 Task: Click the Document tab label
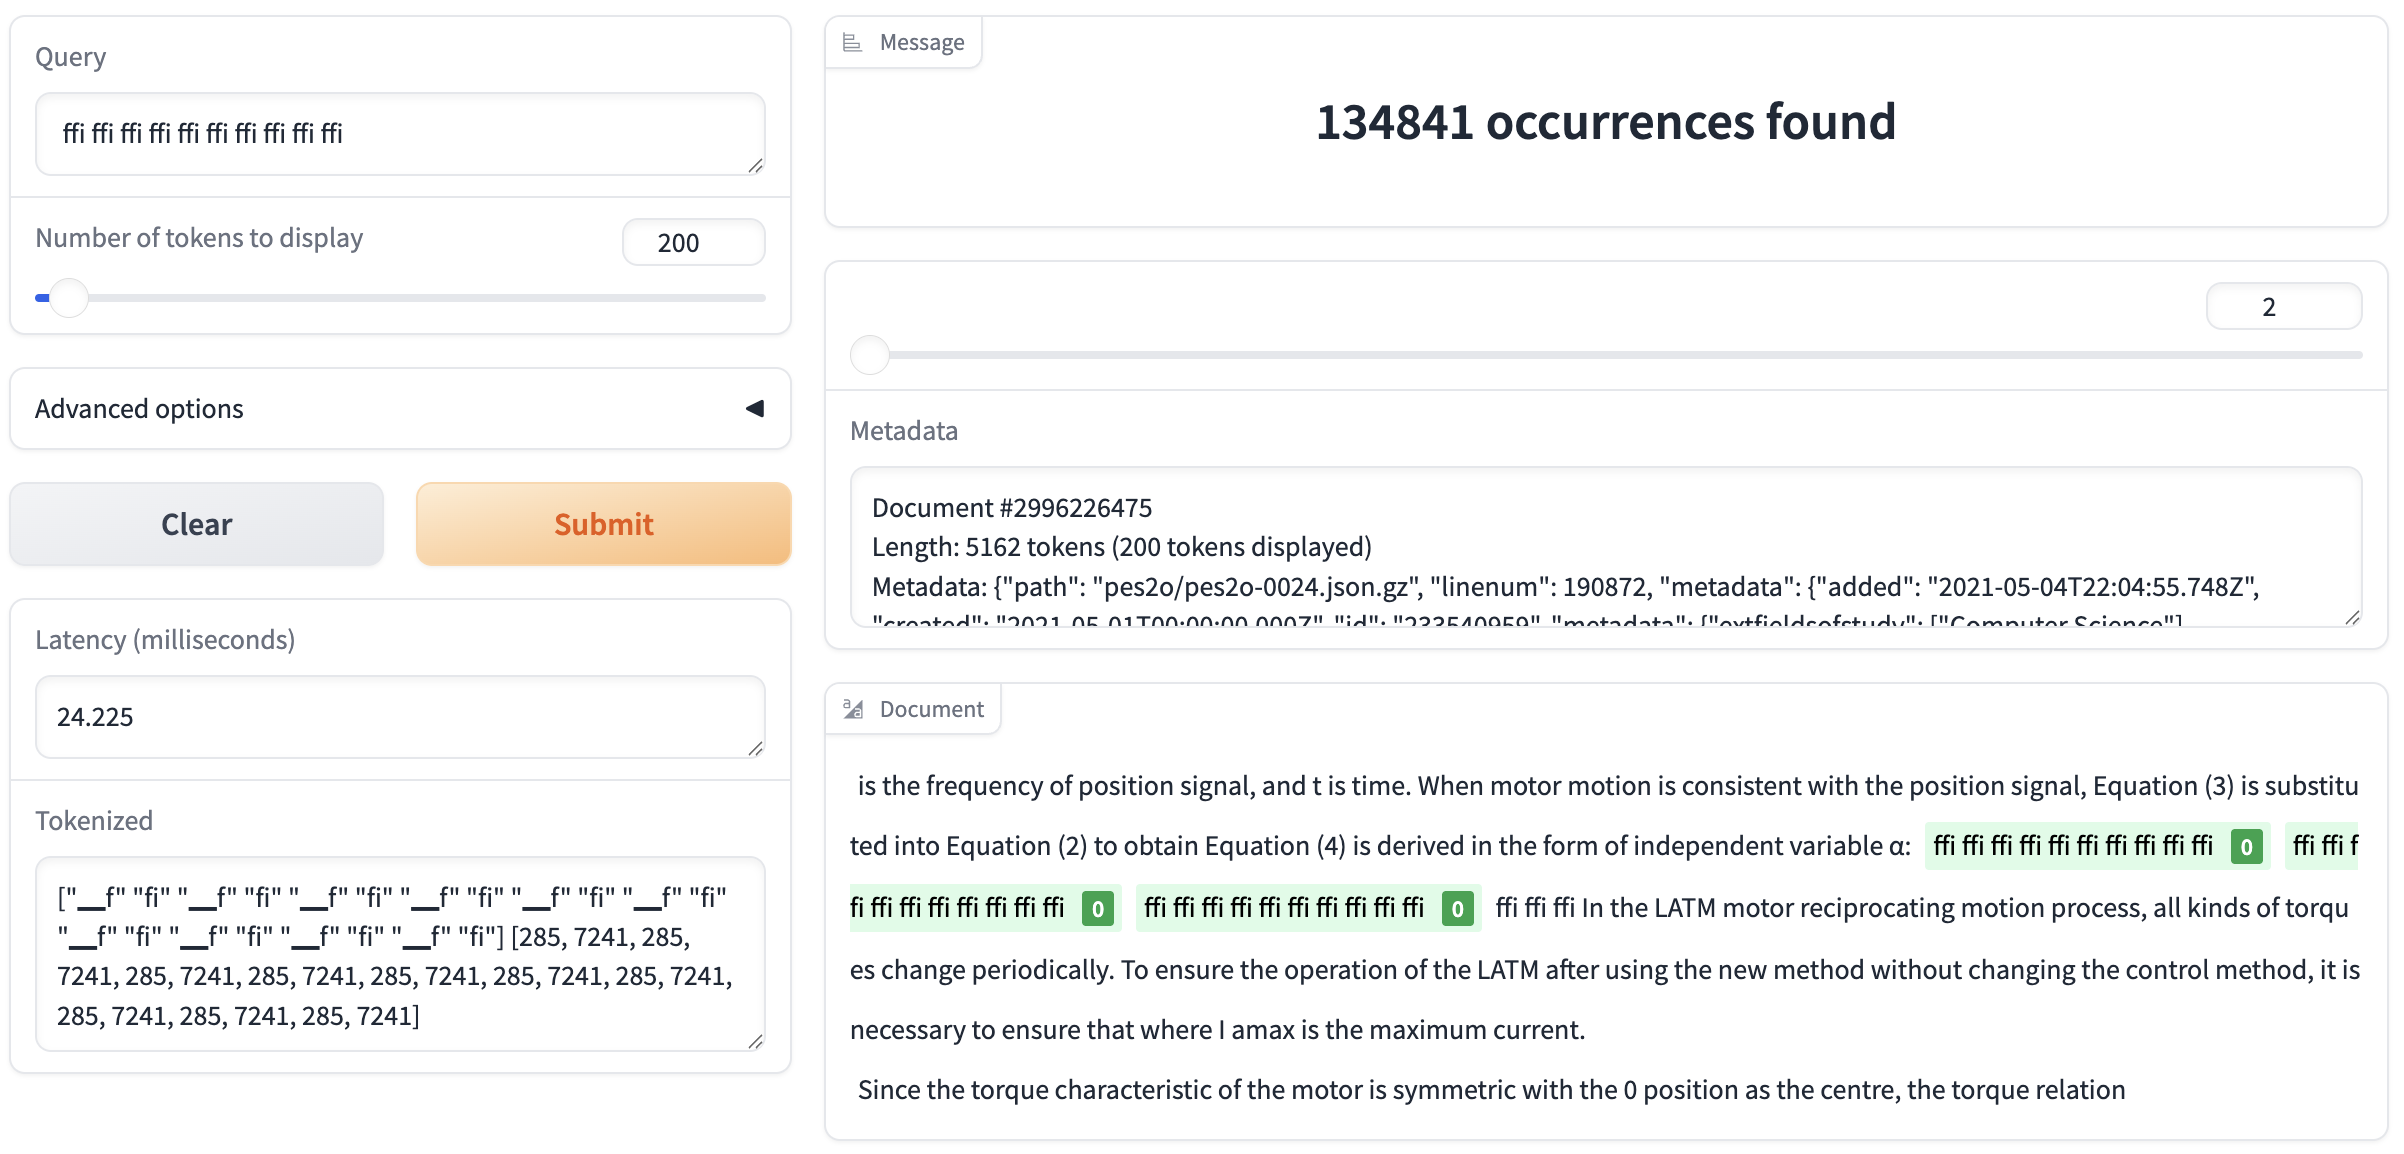click(x=931, y=709)
